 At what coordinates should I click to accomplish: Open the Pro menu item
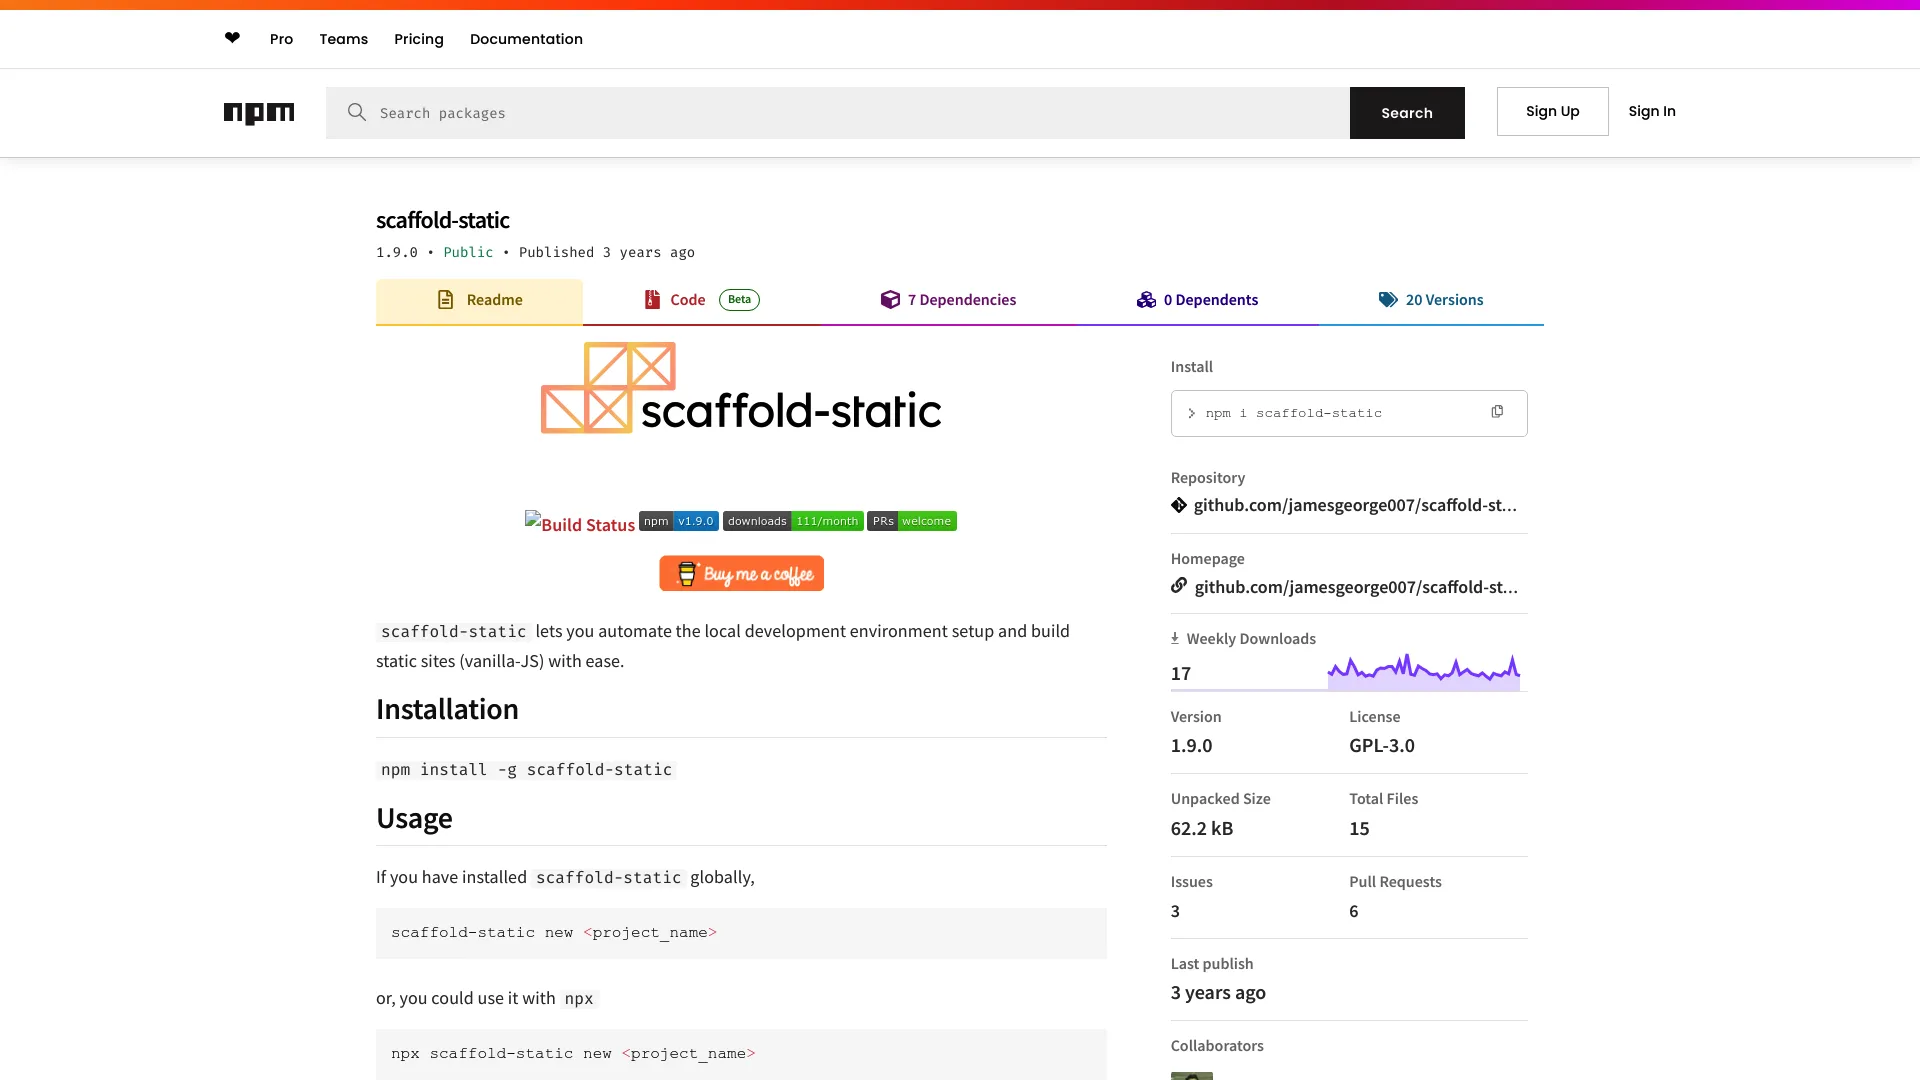[281, 39]
